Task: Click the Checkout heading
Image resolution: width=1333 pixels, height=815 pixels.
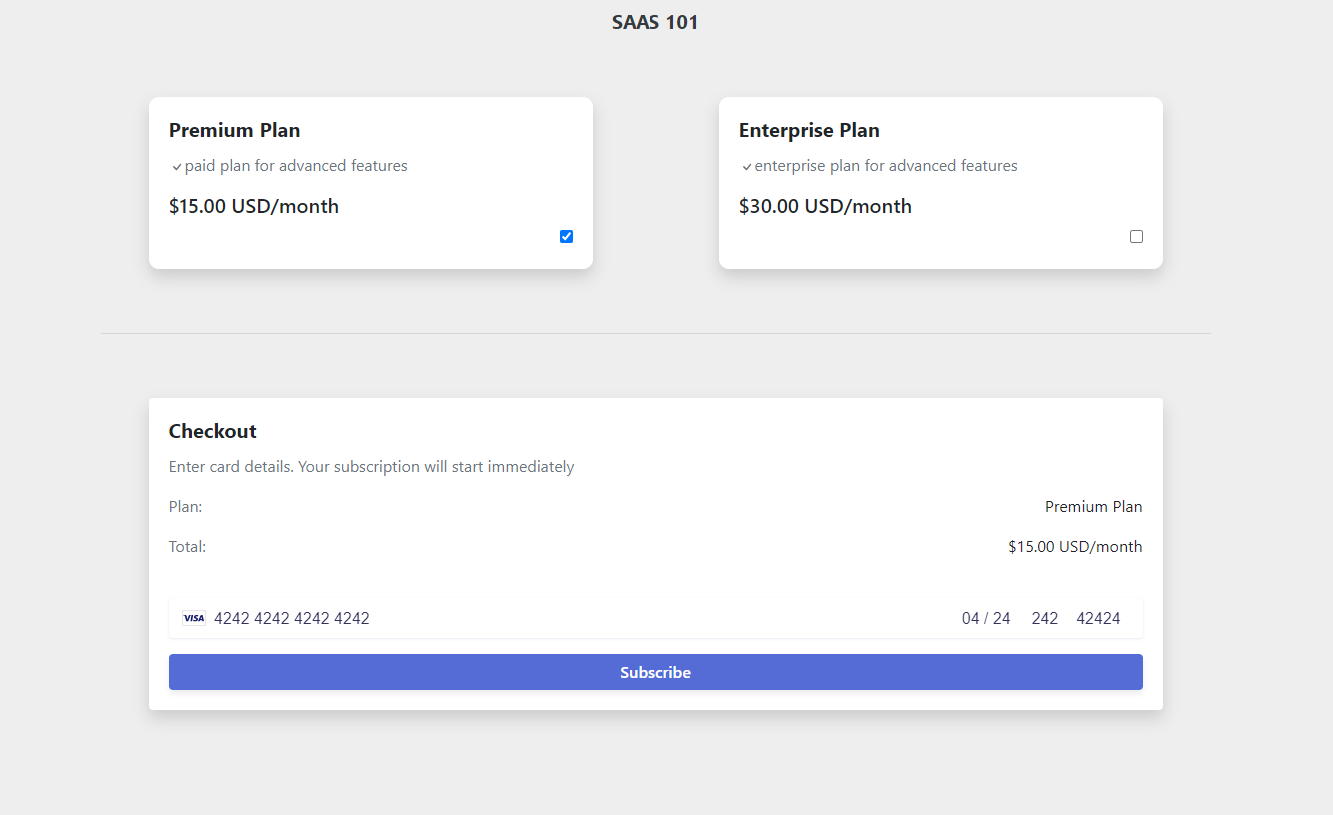Action: 213,431
